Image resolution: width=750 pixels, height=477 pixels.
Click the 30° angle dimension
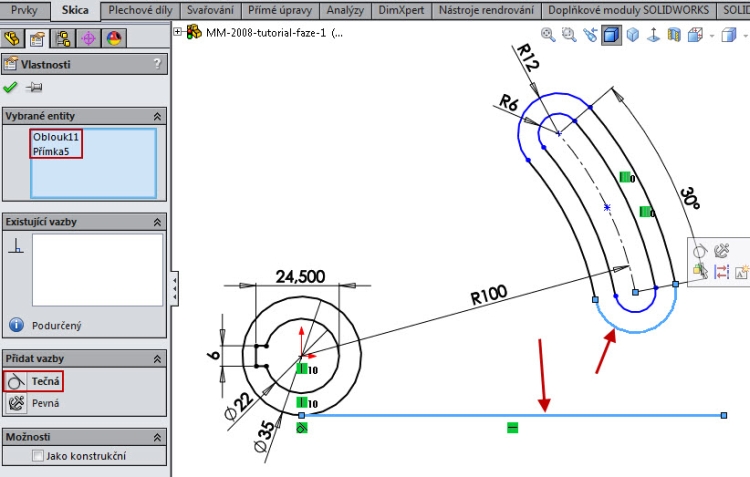[690, 198]
